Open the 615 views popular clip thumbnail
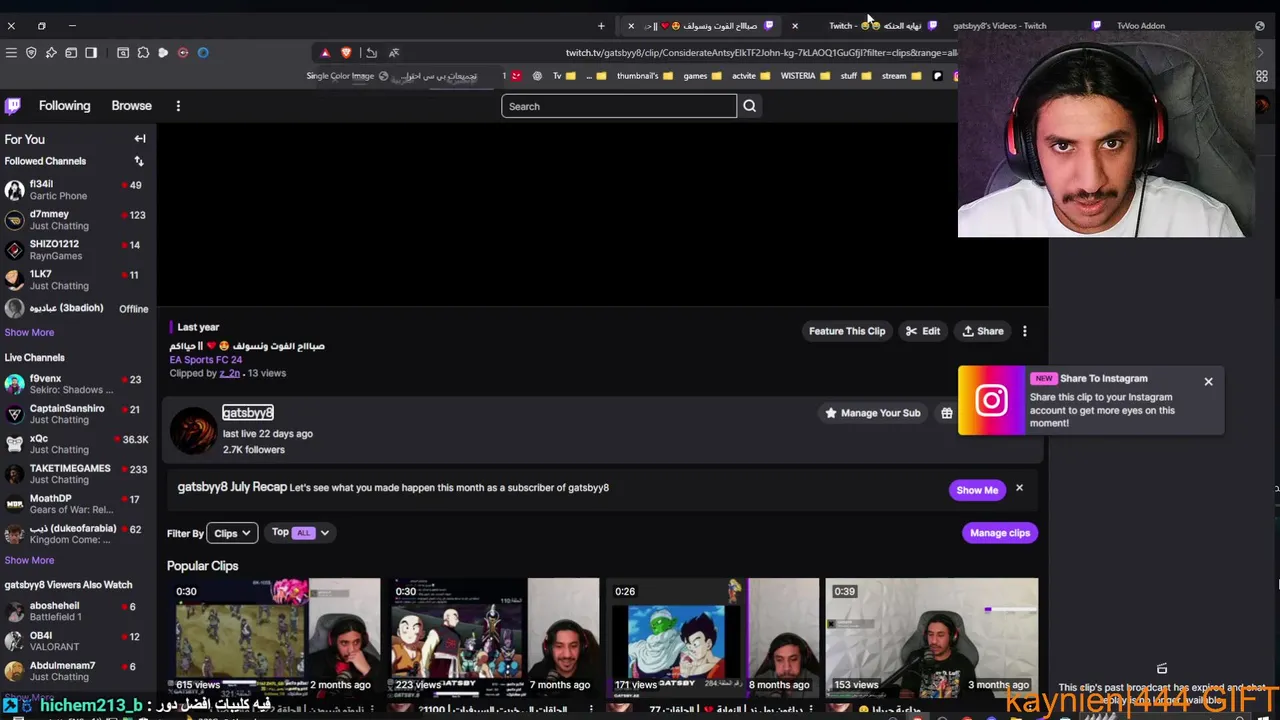 pyautogui.click(x=274, y=636)
